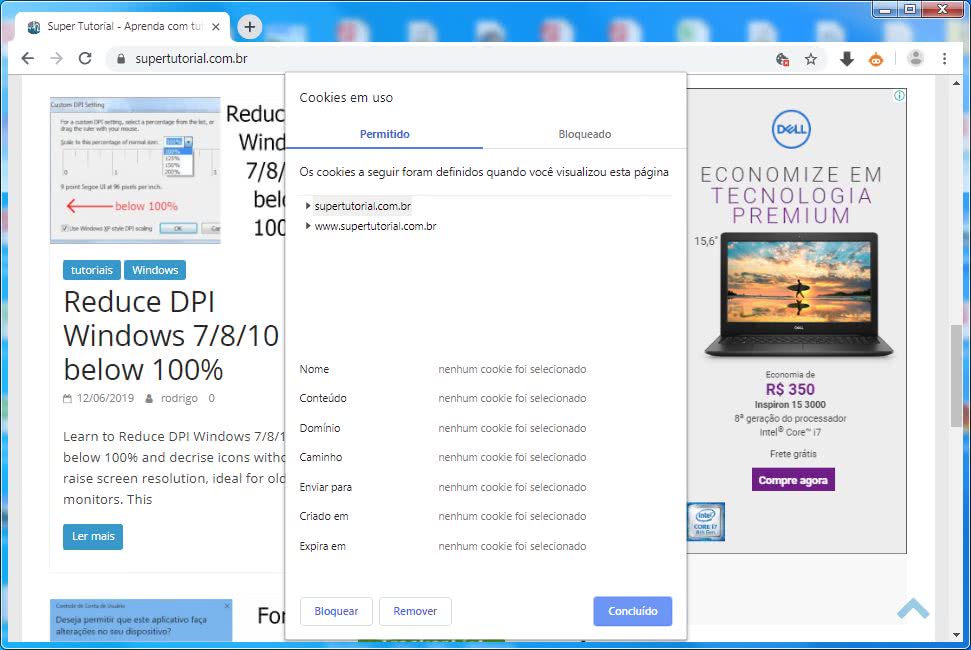The width and height of the screenshot is (971, 650).
Task: Click the scrollbar up arrow
Action: [956, 83]
